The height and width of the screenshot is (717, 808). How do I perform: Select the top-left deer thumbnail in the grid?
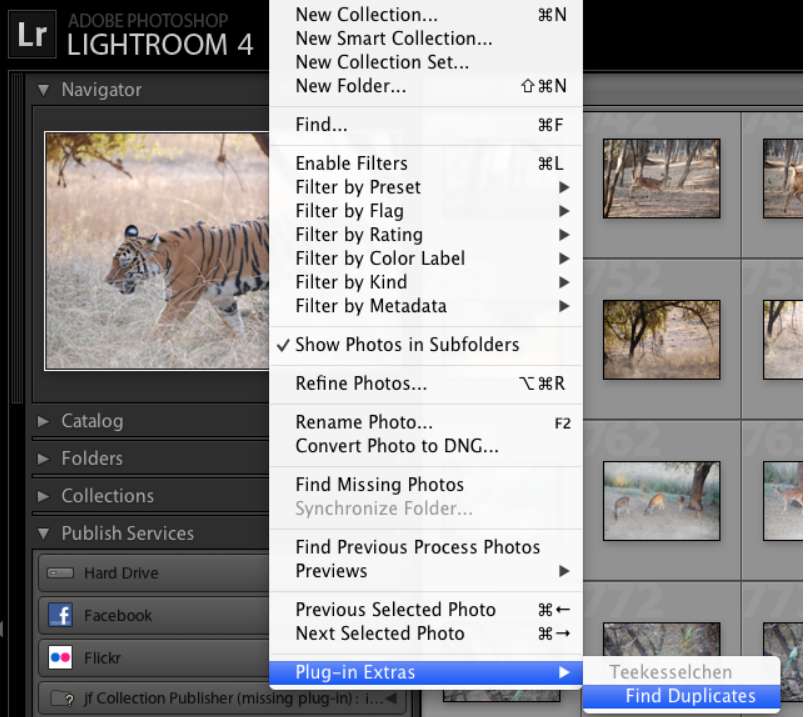coord(661,178)
